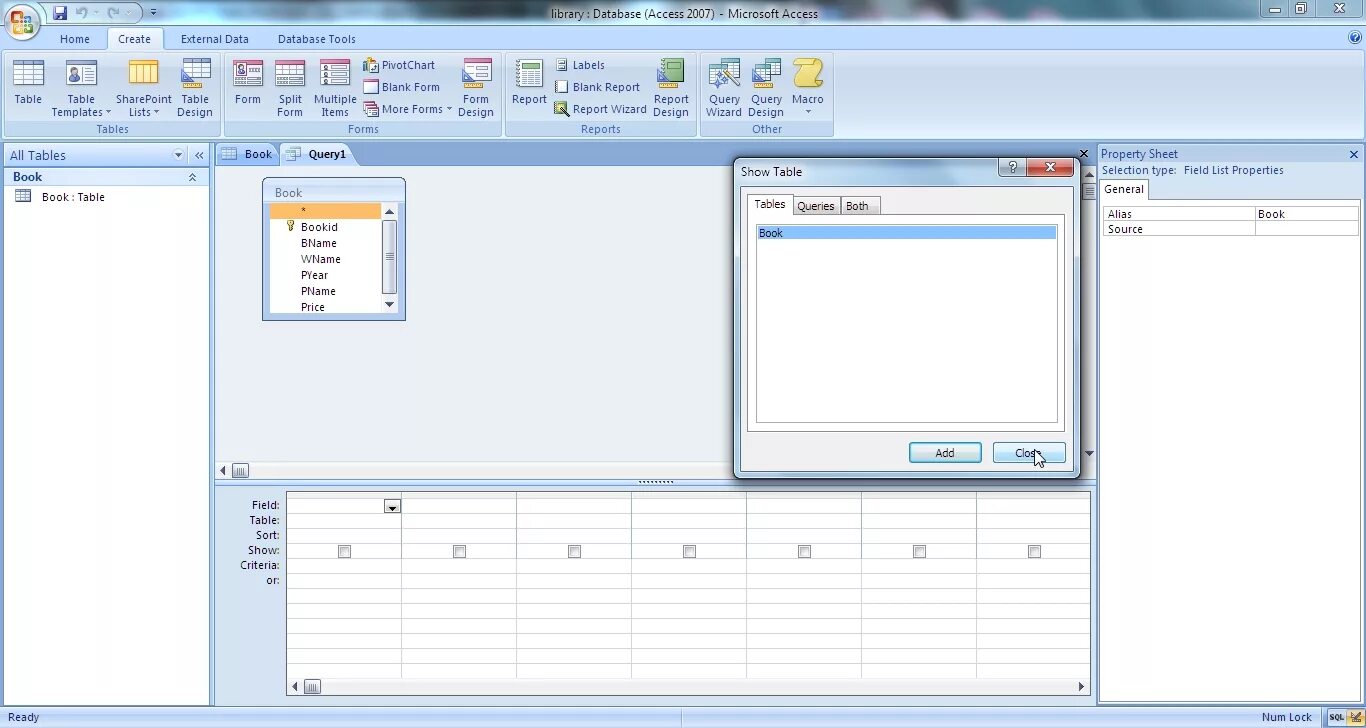Screen dimensions: 1366x728
Task: Toggle Show checkbox in second column
Action: [x=459, y=551]
